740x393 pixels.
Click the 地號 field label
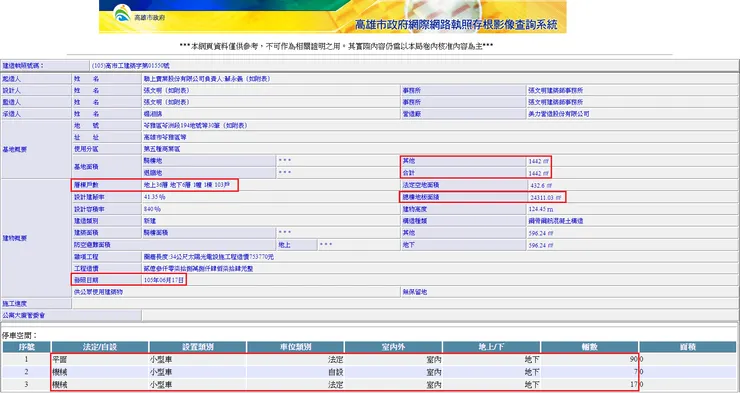(86, 125)
